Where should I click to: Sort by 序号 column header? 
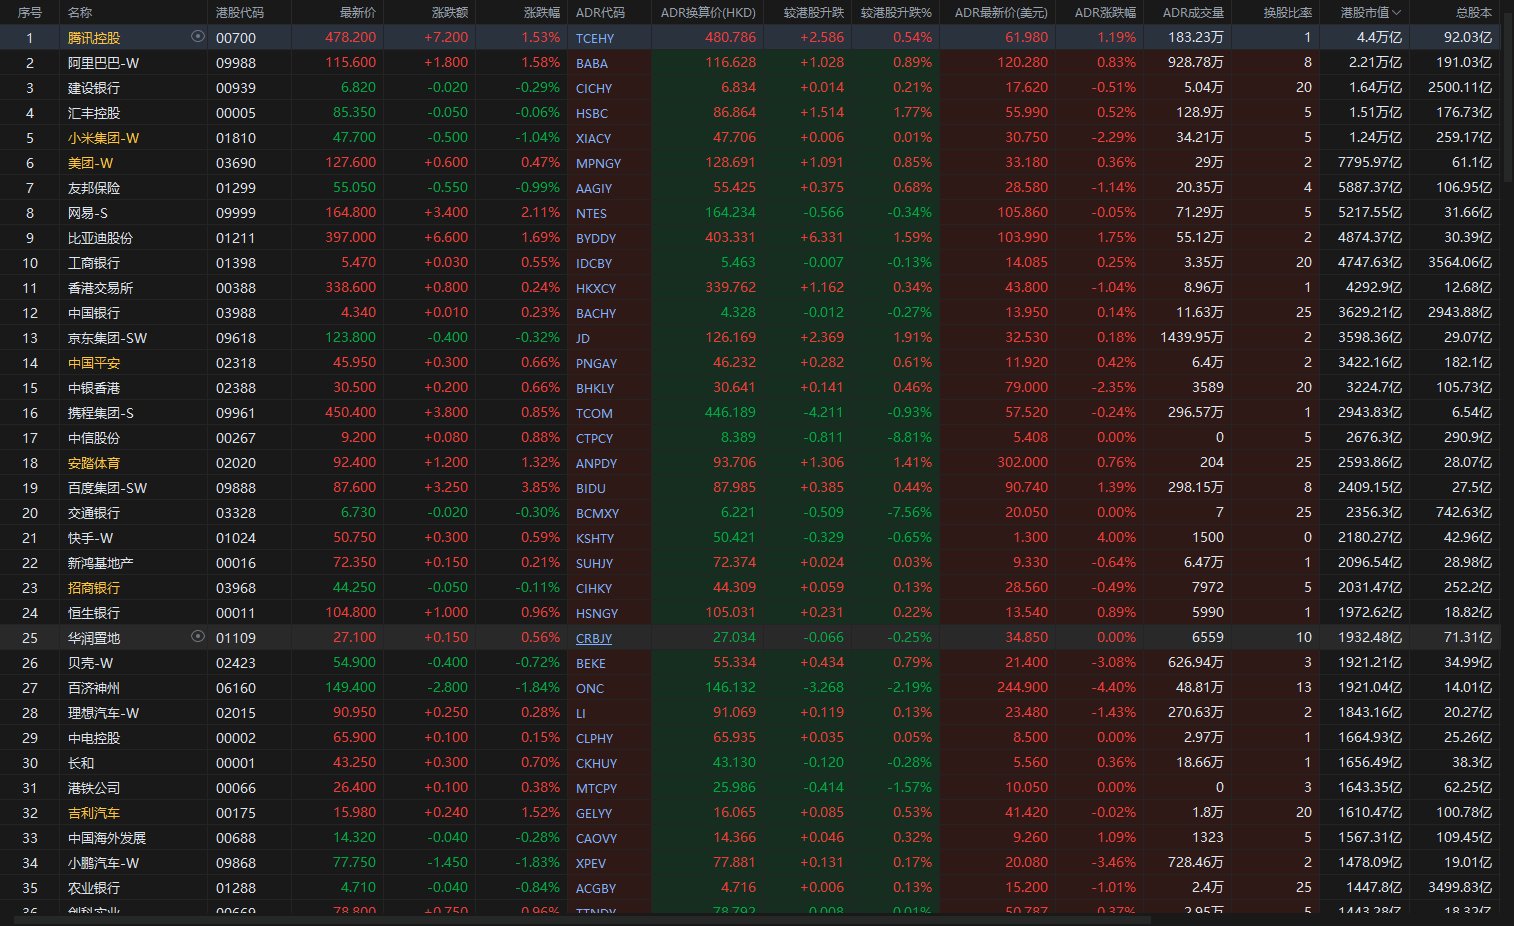coord(30,13)
